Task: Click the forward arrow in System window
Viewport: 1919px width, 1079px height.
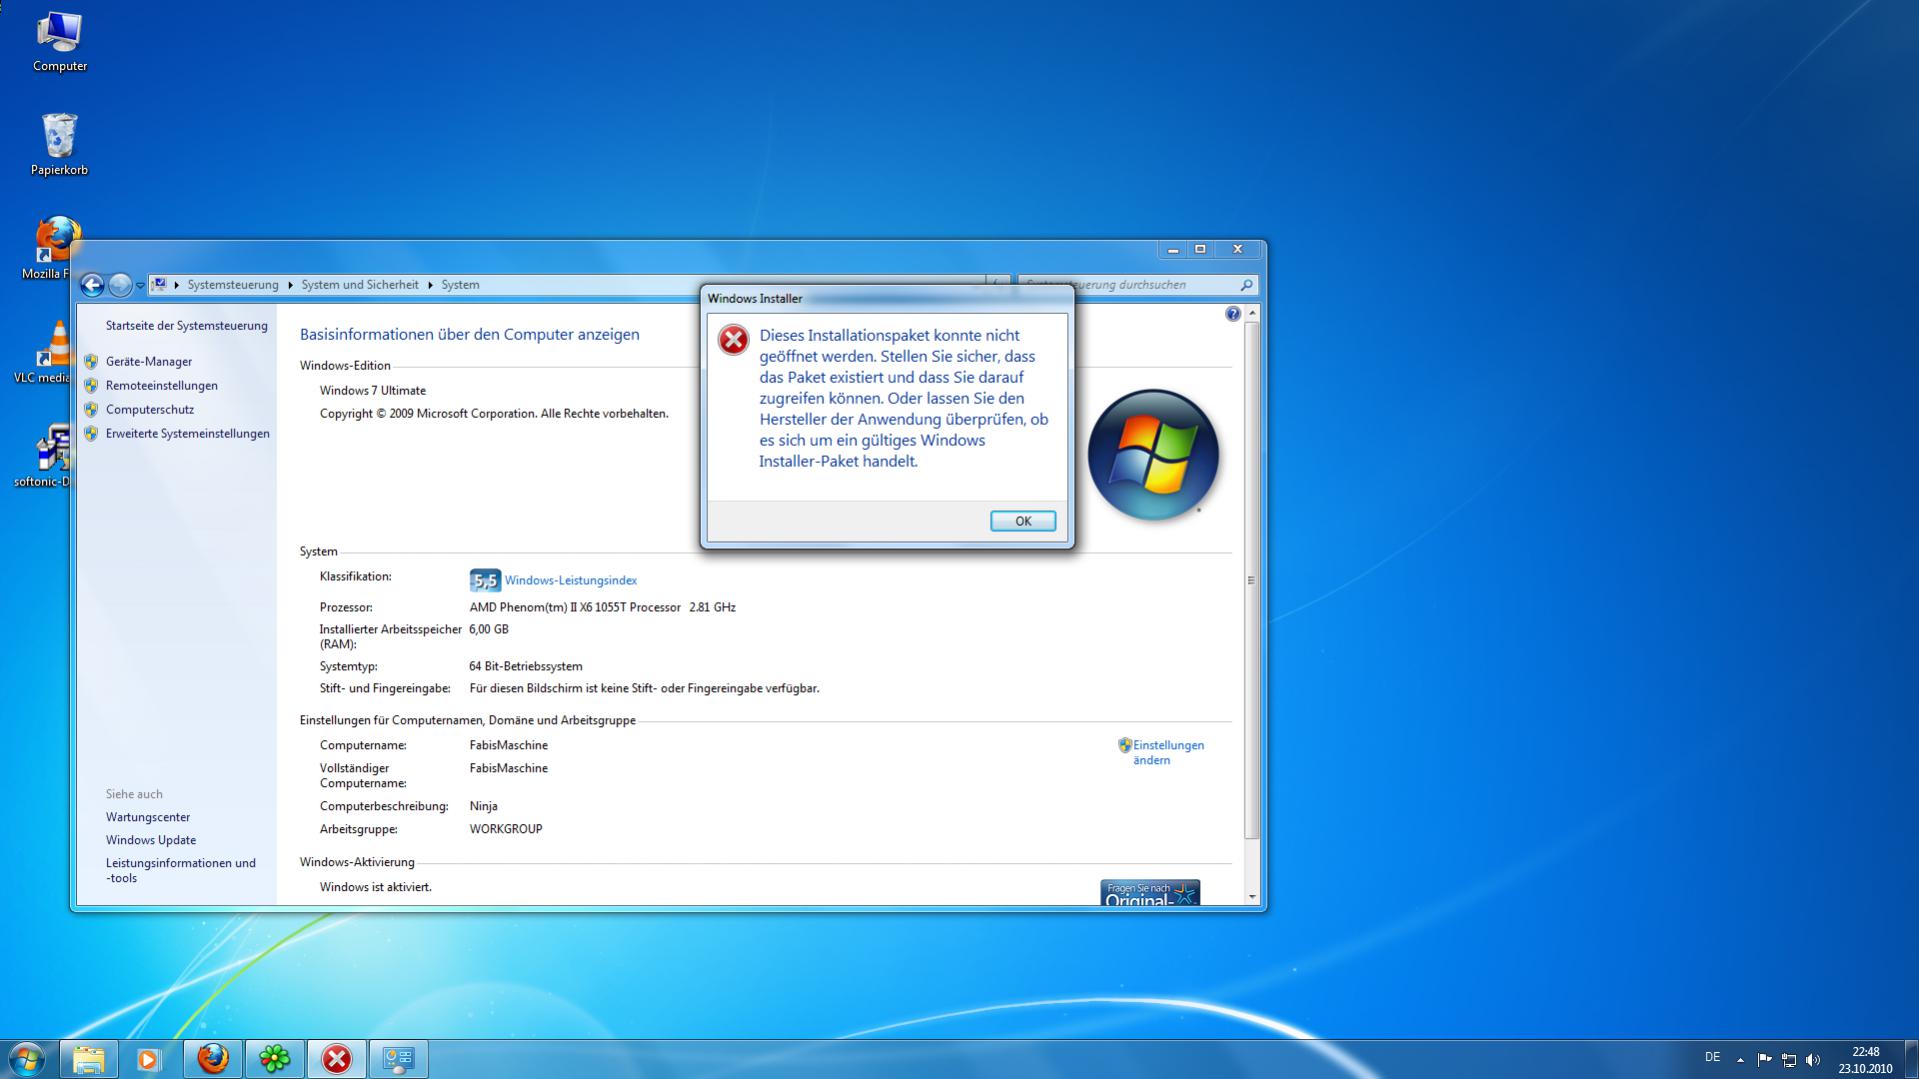Action: pos(120,285)
